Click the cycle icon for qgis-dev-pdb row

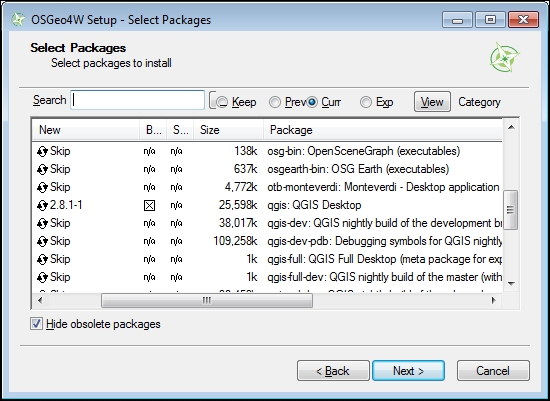coord(42,241)
